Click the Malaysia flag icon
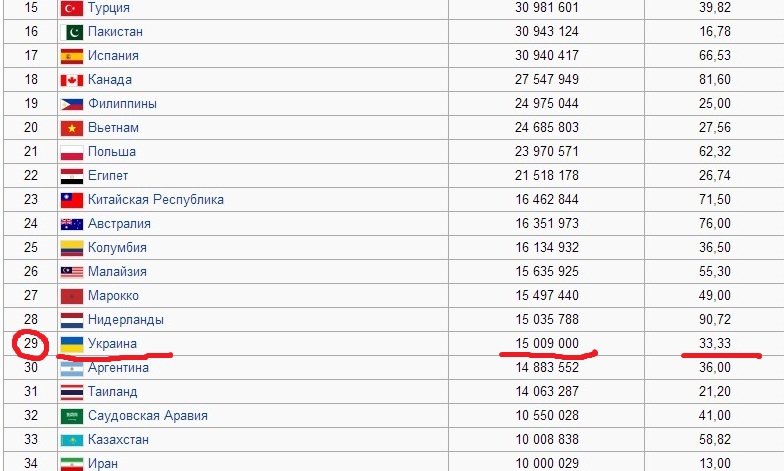Viewport: 784px width, 471px height. [x=71, y=272]
